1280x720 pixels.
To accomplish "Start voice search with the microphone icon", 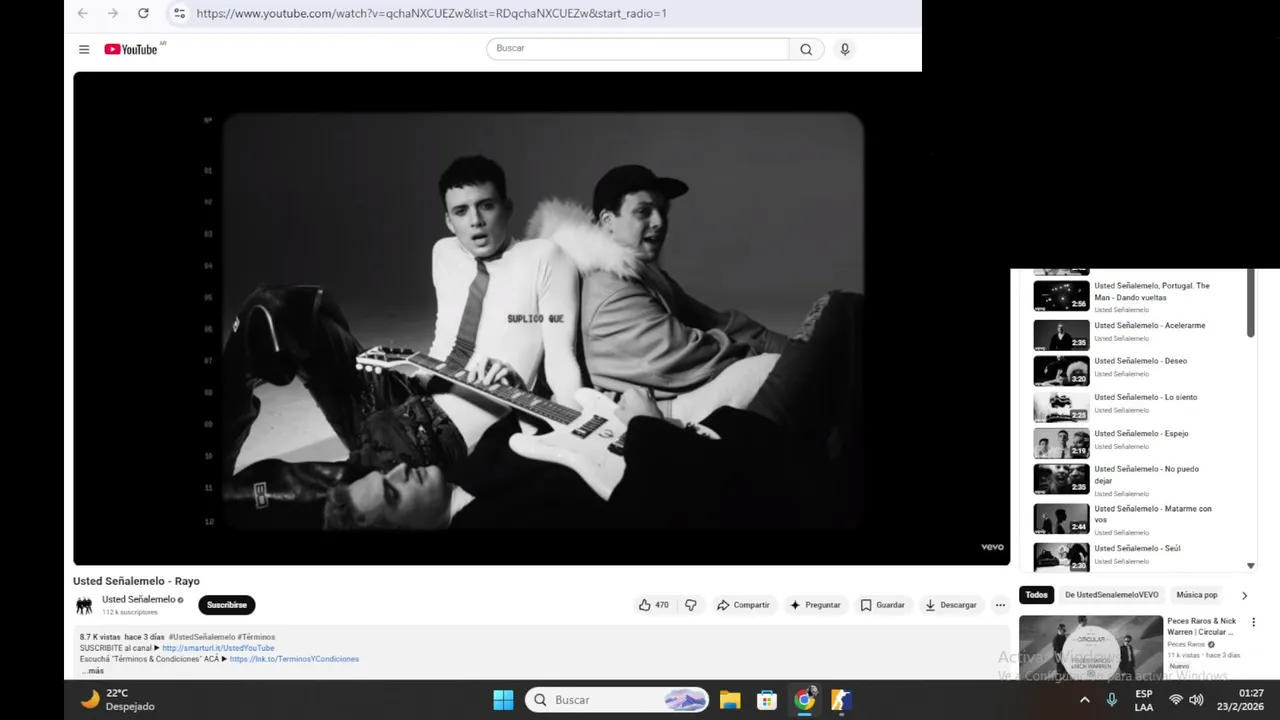I will (845, 49).
